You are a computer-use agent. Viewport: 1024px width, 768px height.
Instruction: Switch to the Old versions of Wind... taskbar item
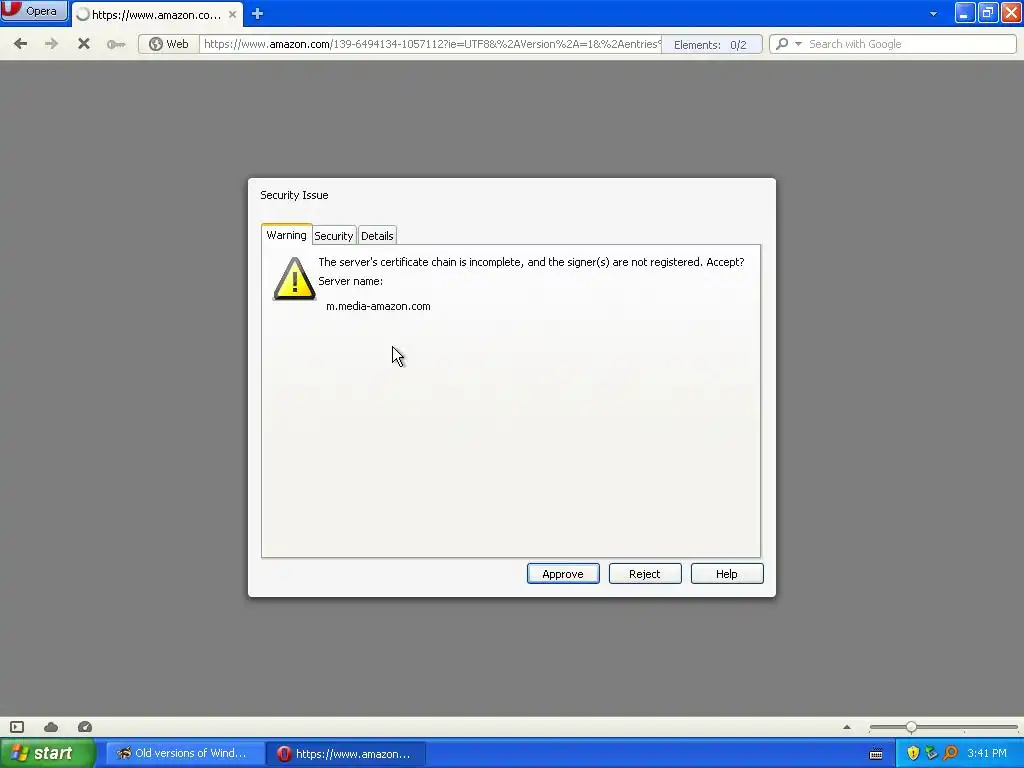184,754
